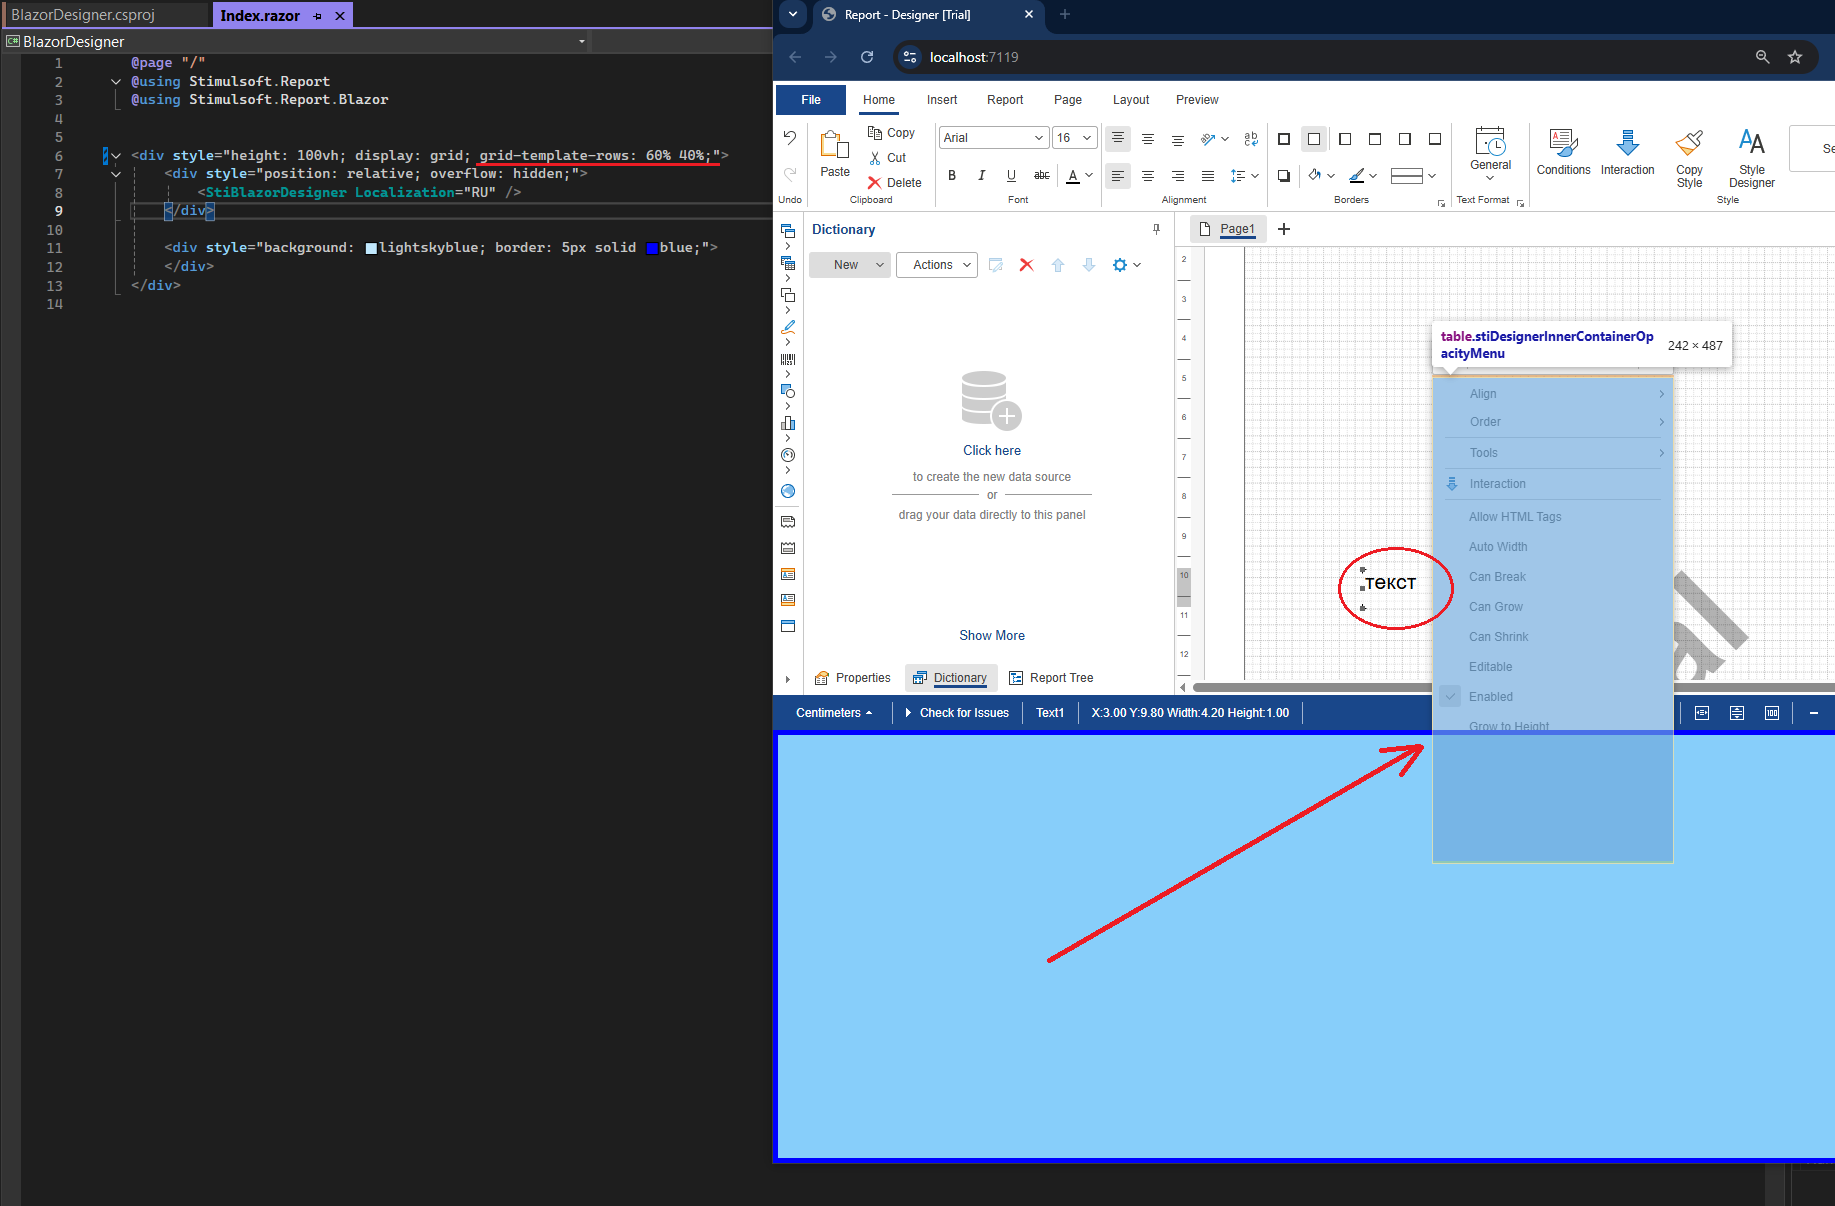Click the Interaction ribbon button
The width and height of the screenshot is (1835, 1206).
pyautogui.click(x=1627, y=153)
